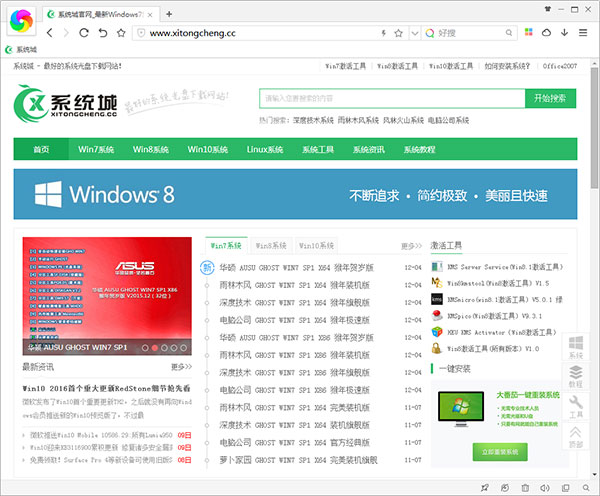This screenshot has height=496, width=600.
Task: Select Linux系统 in the navigation bar
Action: [x=265, y=149]
